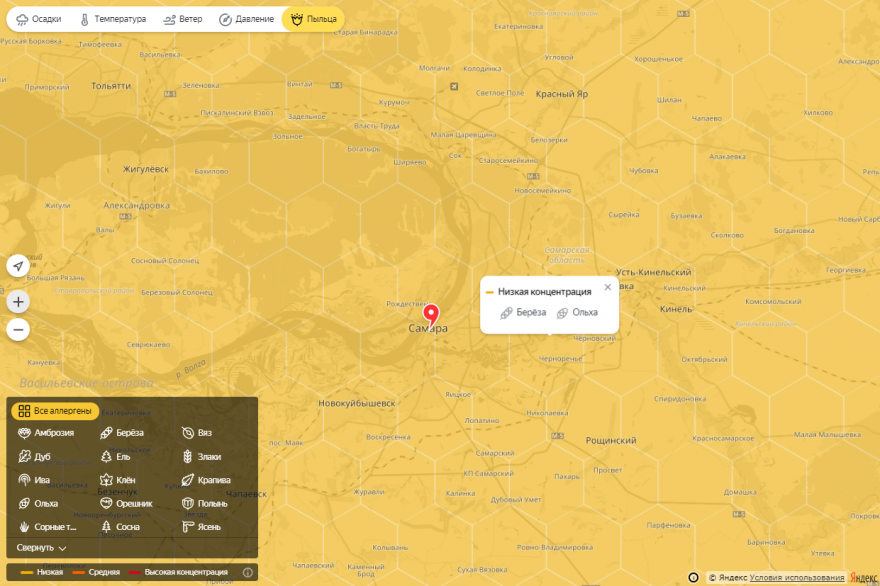Pick the Крапива allergen filter
This screenshot has height=586, width=880.
tap(206, 481)
